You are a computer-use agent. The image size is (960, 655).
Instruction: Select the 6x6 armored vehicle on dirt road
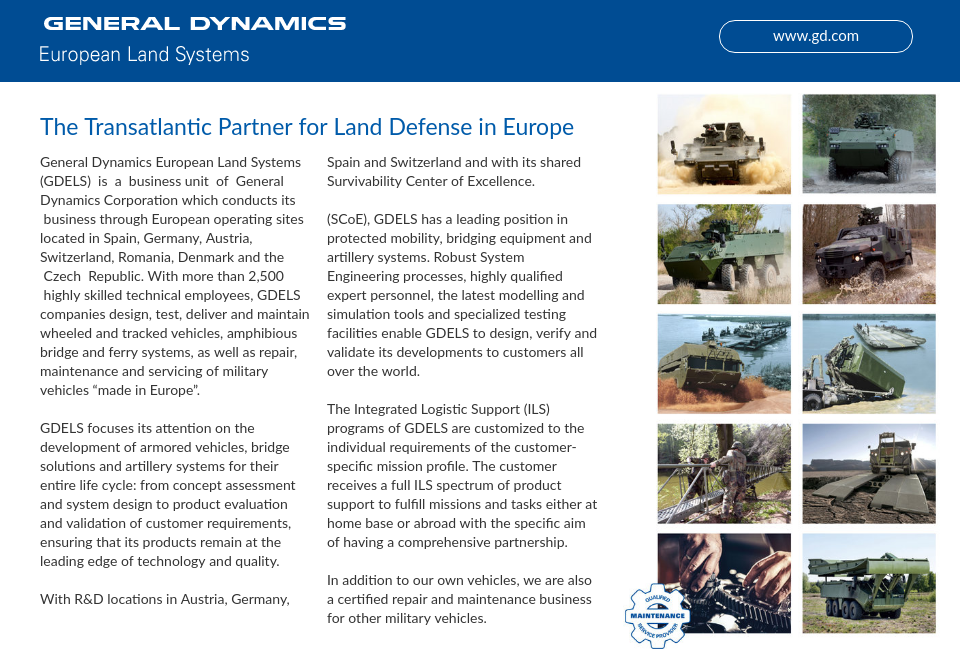pyautogui.click(x=723, y=253)
